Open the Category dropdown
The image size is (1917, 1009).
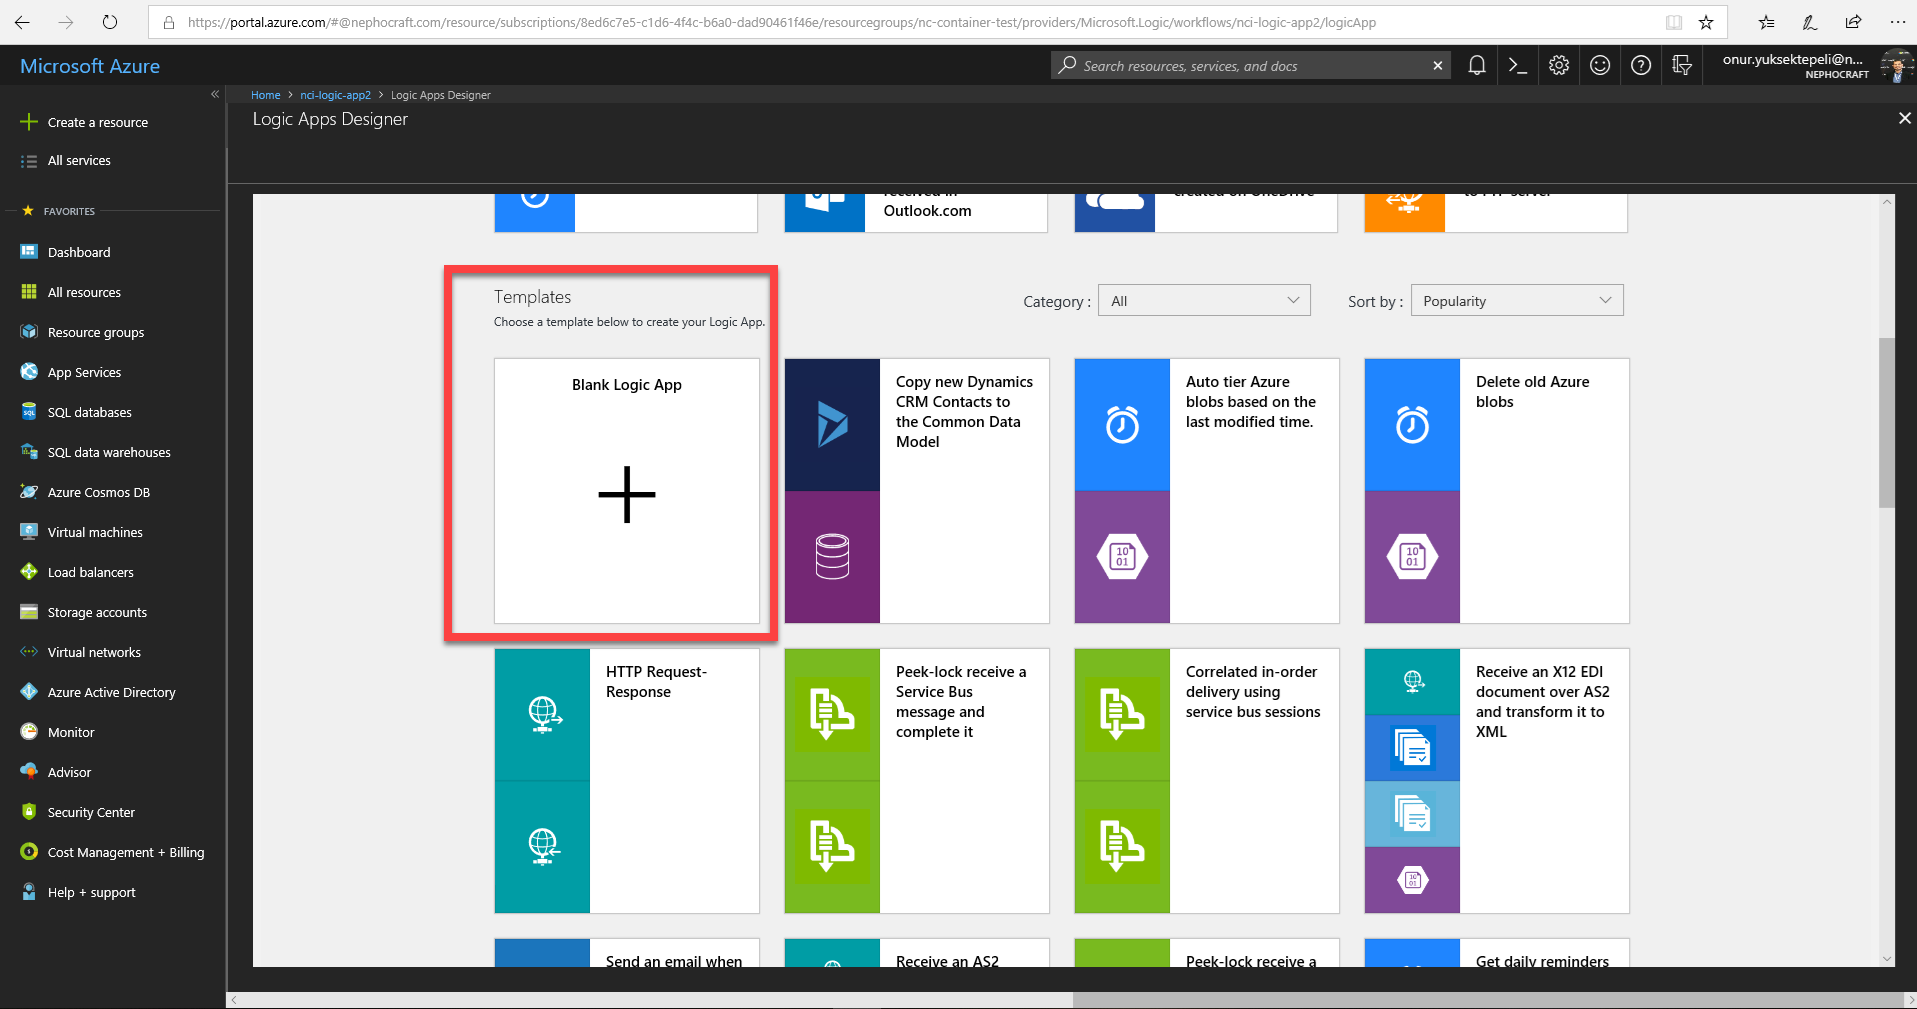pyautogui.click(x=1204, y=301)
